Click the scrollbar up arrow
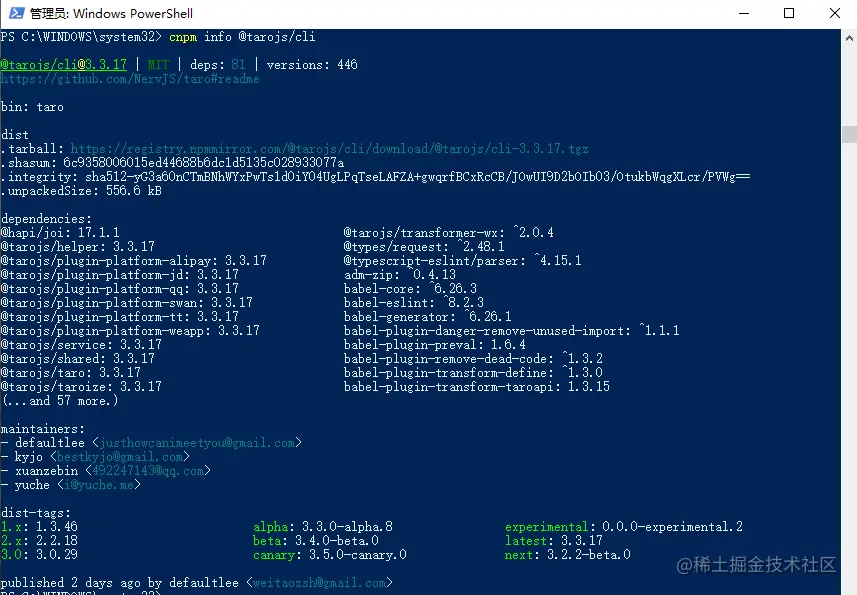 point(849,37)
